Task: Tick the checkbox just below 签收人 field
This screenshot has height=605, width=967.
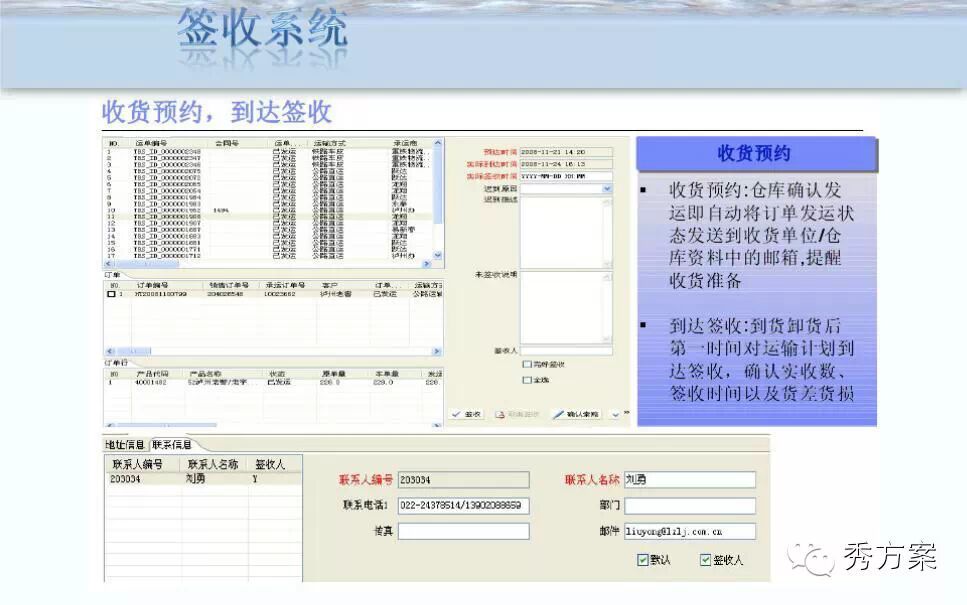Action: click(x=527, y=364)
